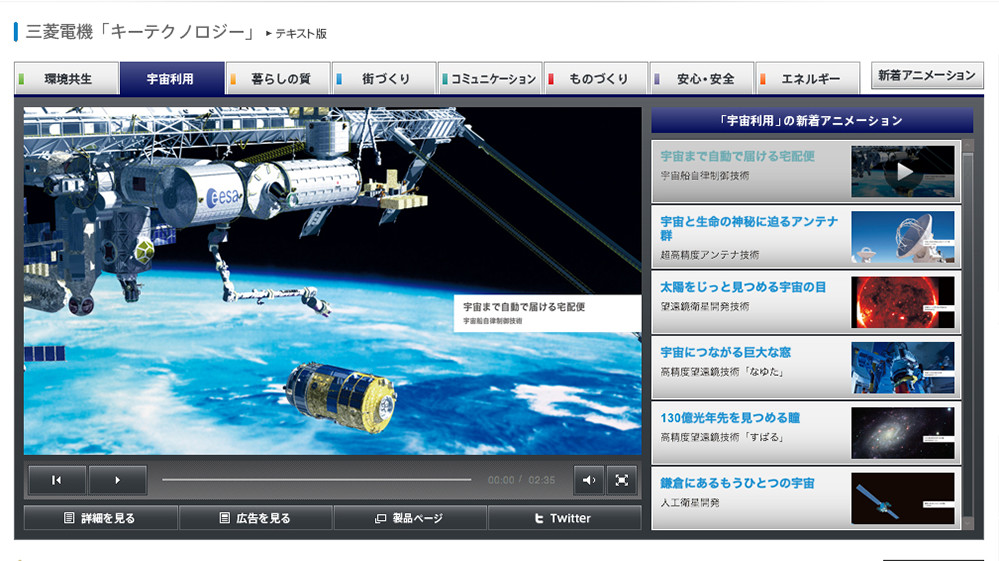999x561 pixels.
Task: Click the 超高精度アンテナ技術 subtitle
Action: (710, 255)
